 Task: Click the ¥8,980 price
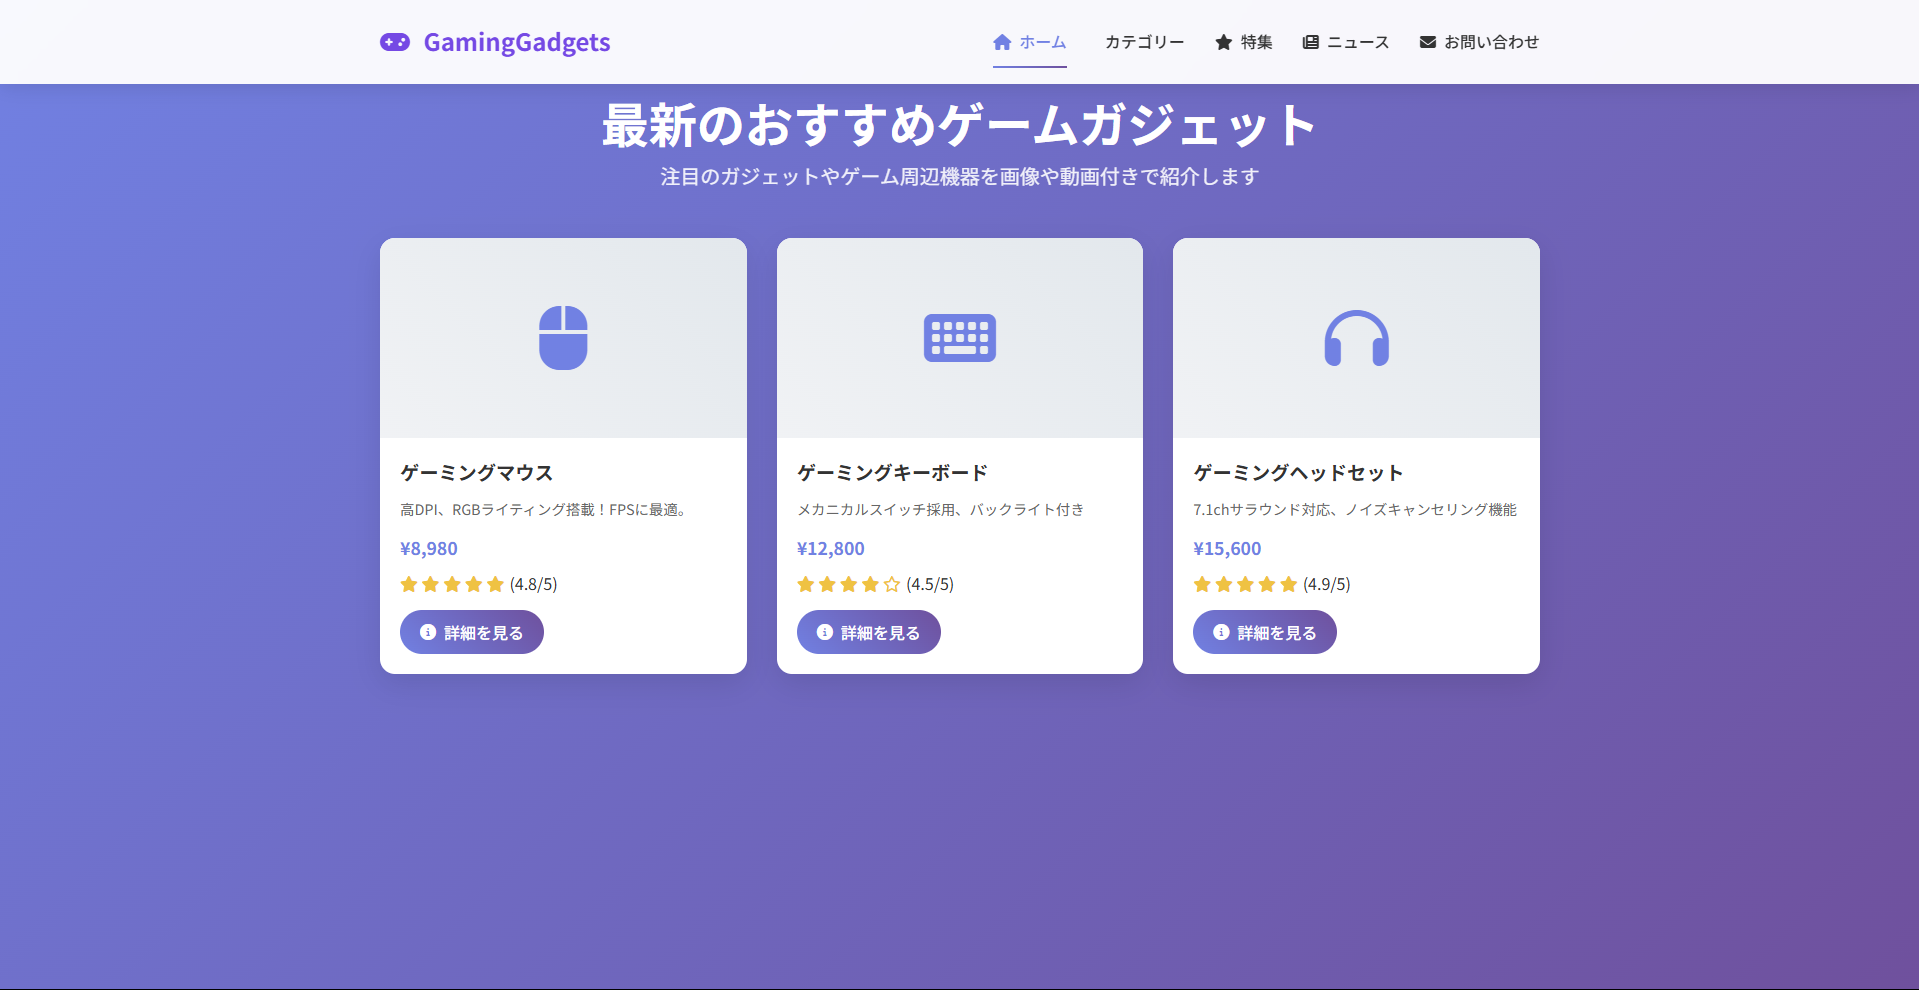(x=429, y=549)
